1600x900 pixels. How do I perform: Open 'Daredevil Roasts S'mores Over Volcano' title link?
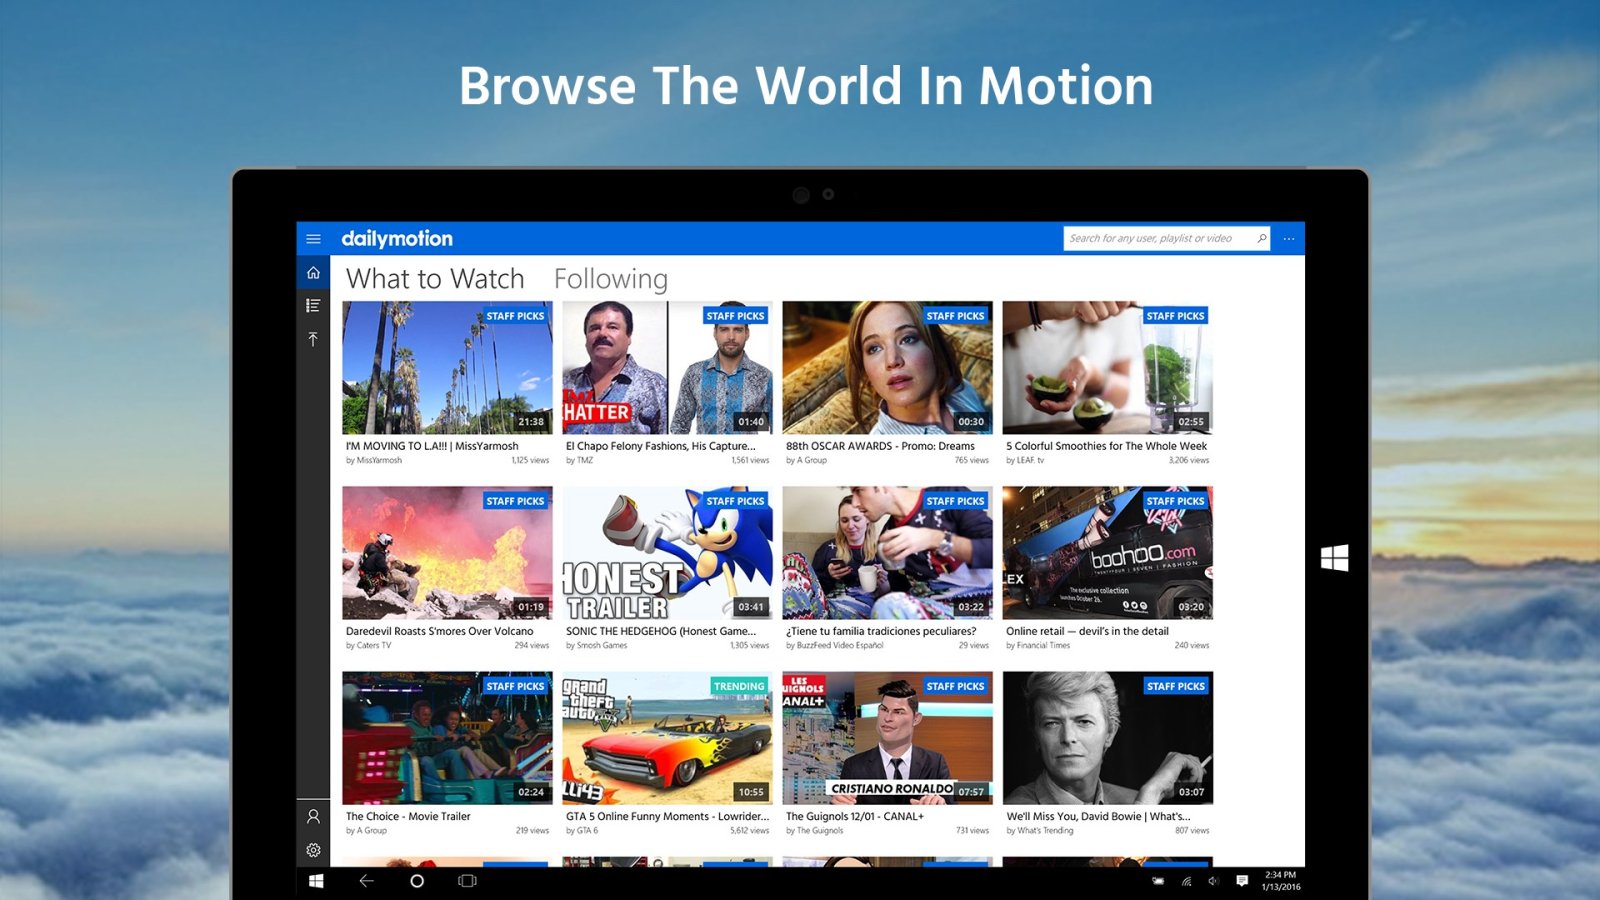coord(439,631)
